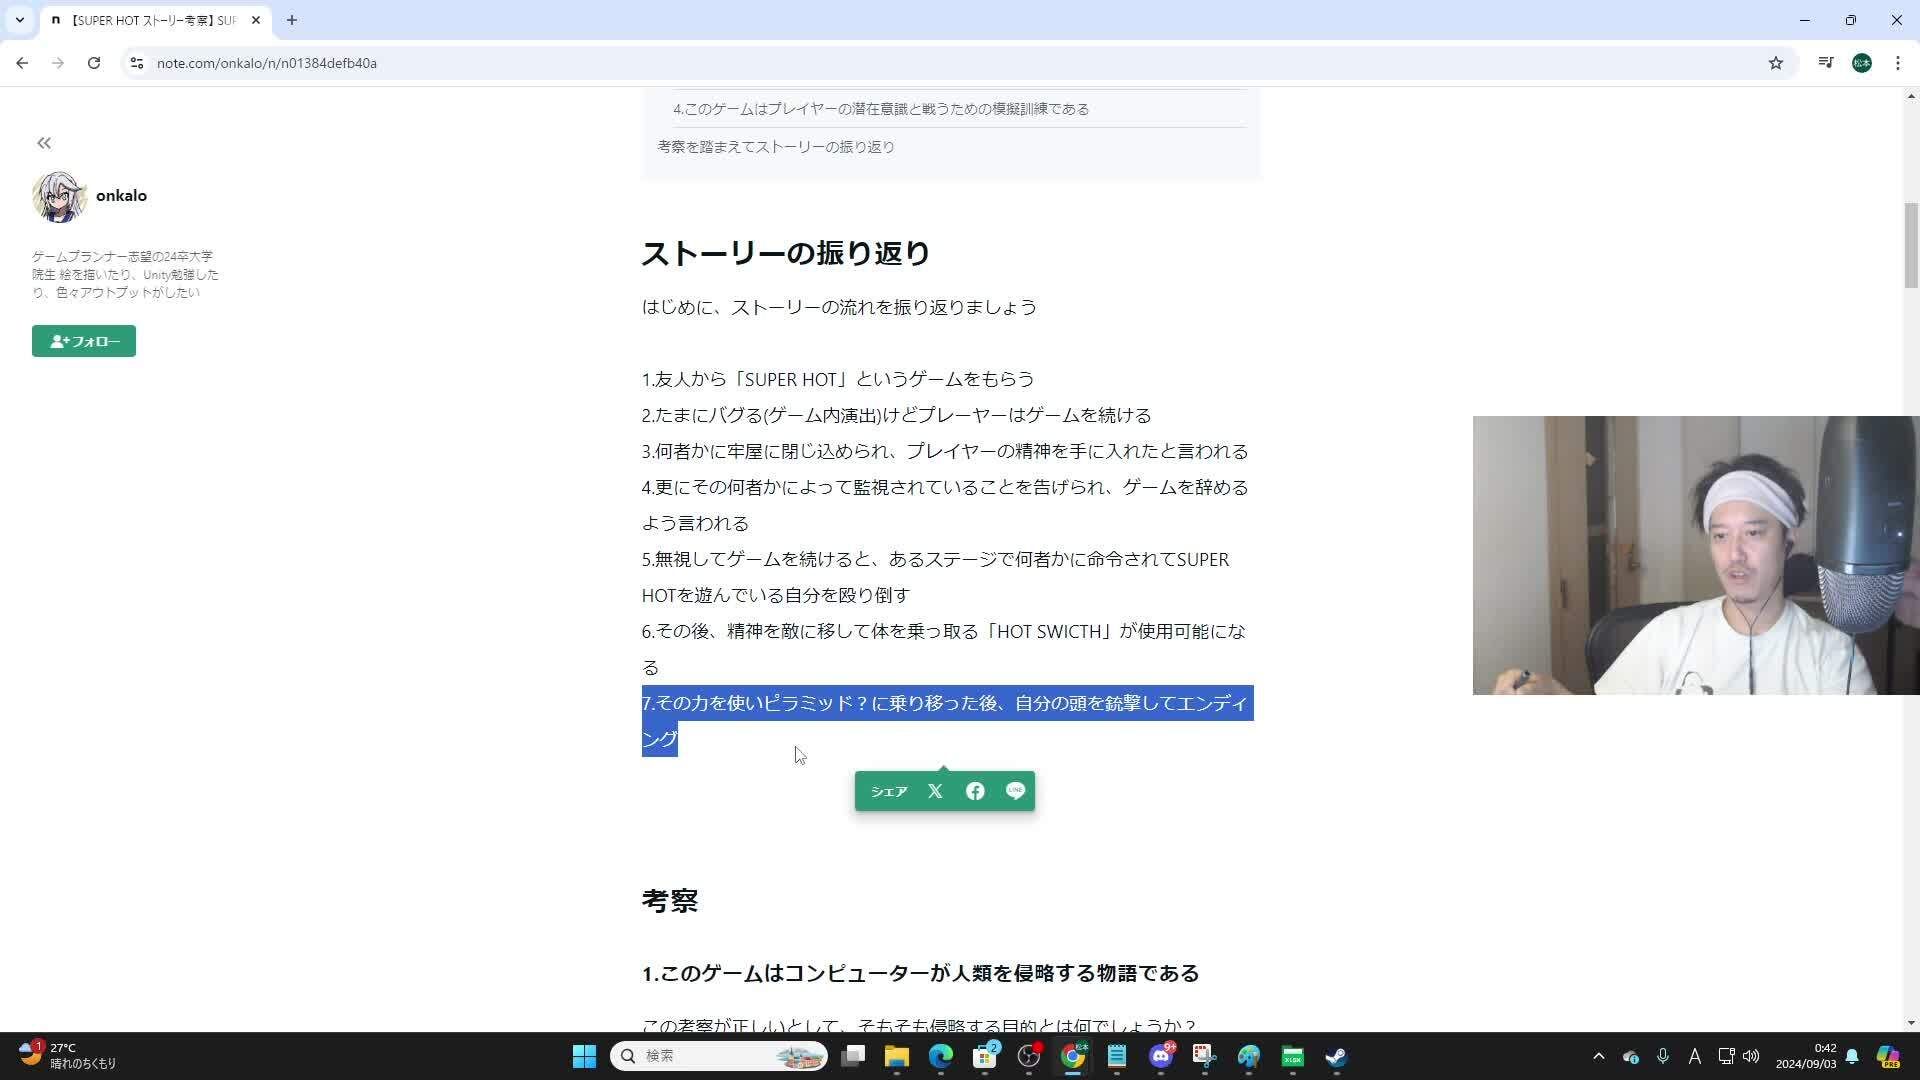Open volume control in tray
Viewport: 1920px width, 1080px height.
pyautogui.click(x=1751, y=1056)
